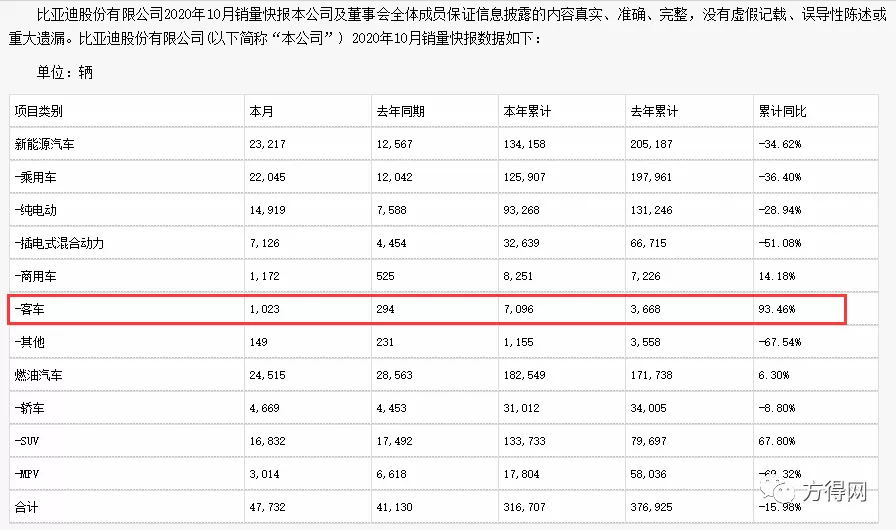Viewport: 896px width, 530px height.
Task: Click the total value '376,925'
Action: [651, 507]
